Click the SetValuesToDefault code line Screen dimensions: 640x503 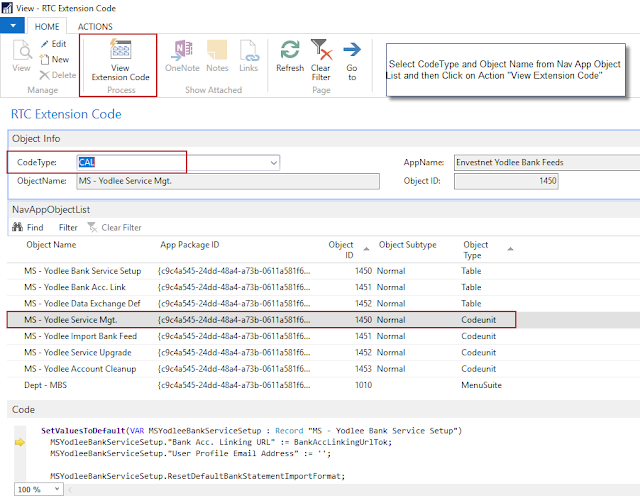tap(251, 431)
